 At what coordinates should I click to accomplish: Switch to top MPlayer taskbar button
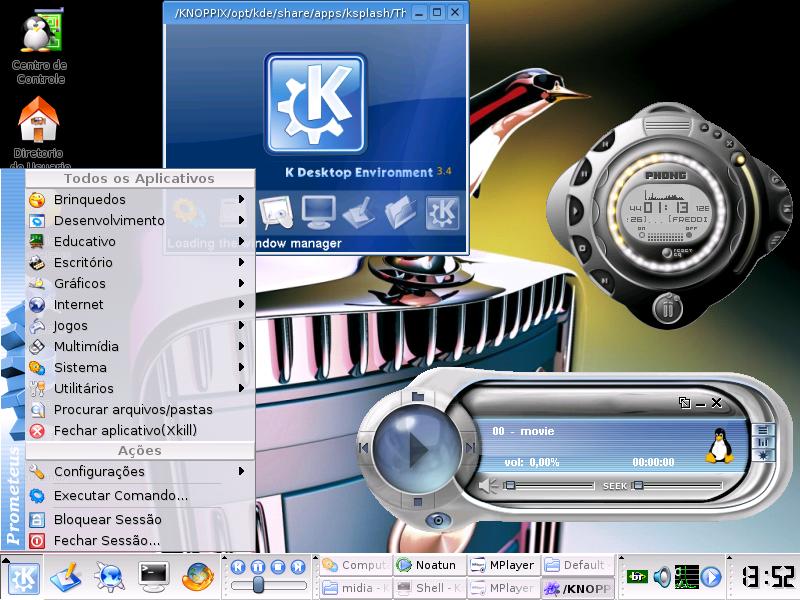pyautogui.click(x=504, y=565)
